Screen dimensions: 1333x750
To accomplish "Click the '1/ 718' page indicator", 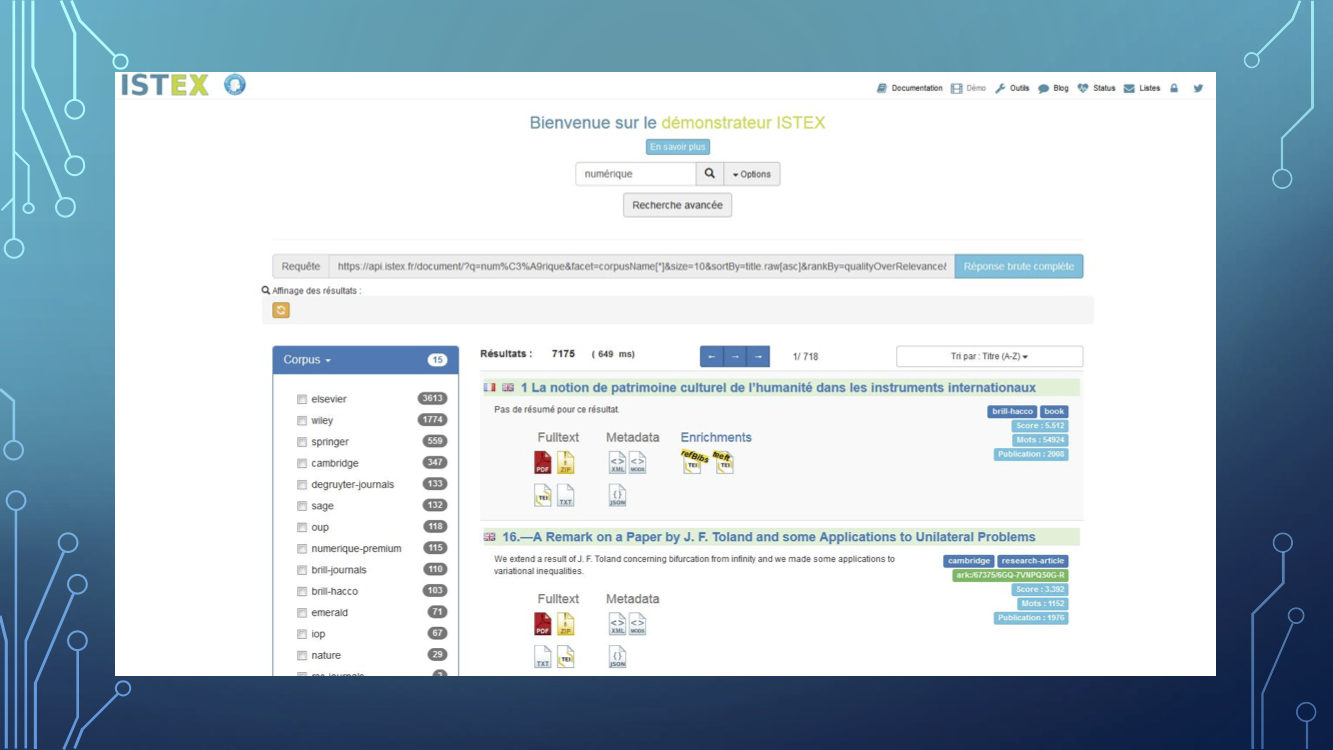I will coord(805,357).
